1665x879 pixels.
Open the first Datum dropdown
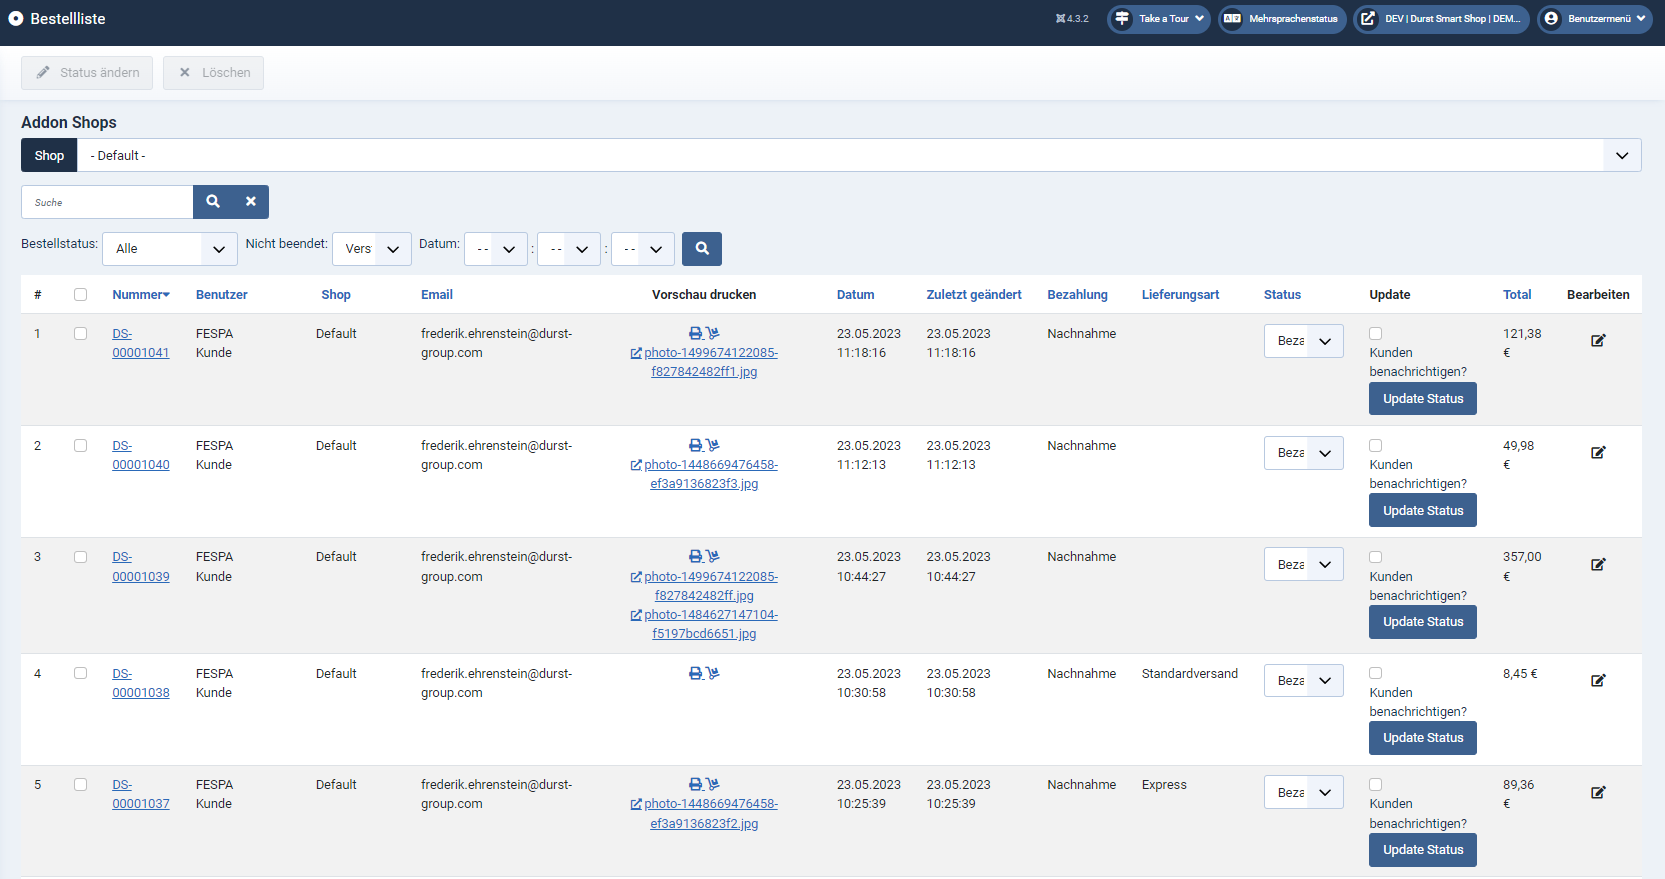pyautogui.click(x=496, y=249)
